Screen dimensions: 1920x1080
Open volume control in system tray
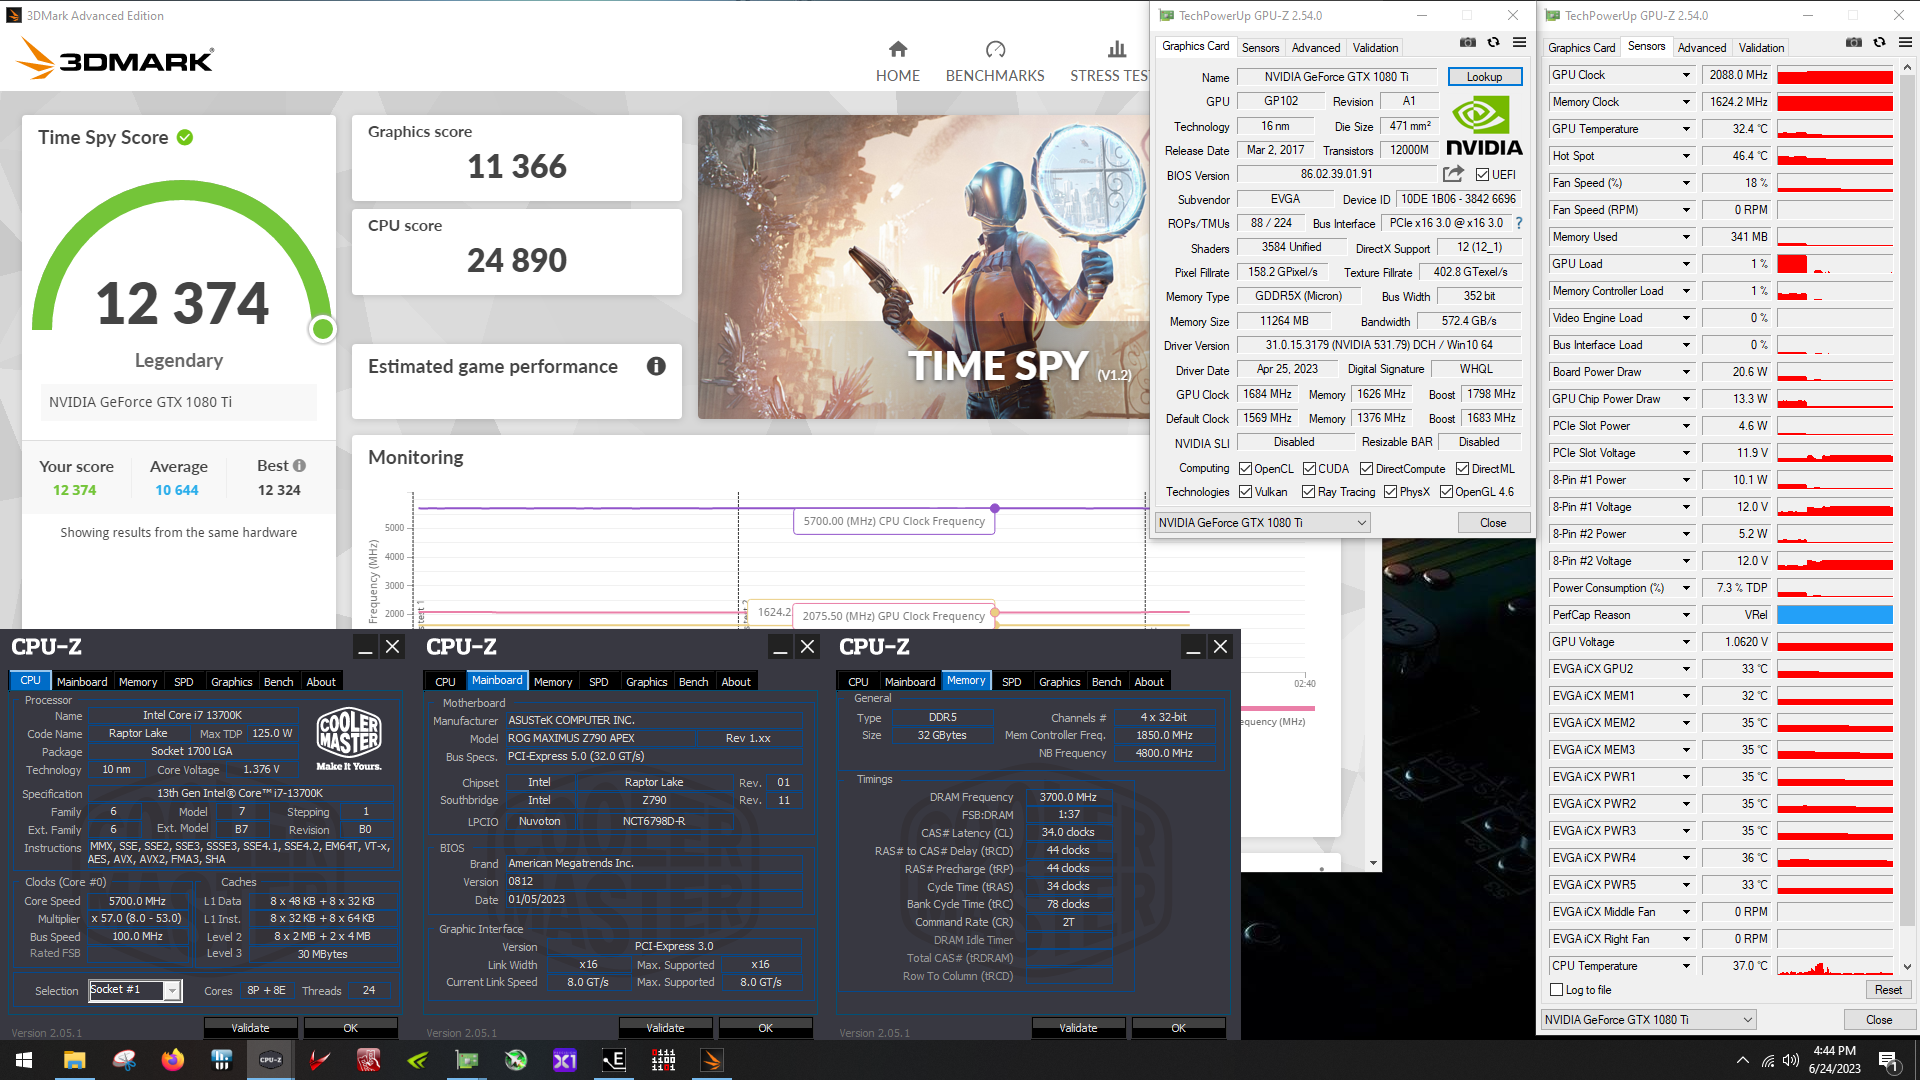click(1791, 1060)
